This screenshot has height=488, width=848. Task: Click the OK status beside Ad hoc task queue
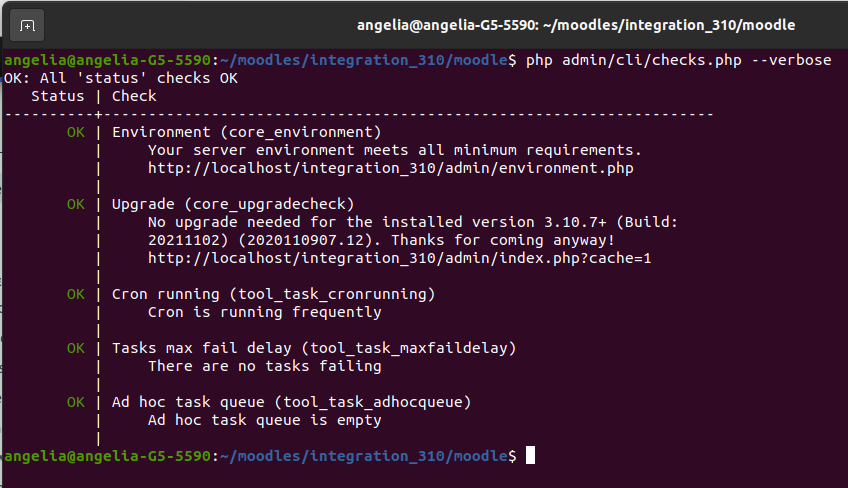[76, 402]
